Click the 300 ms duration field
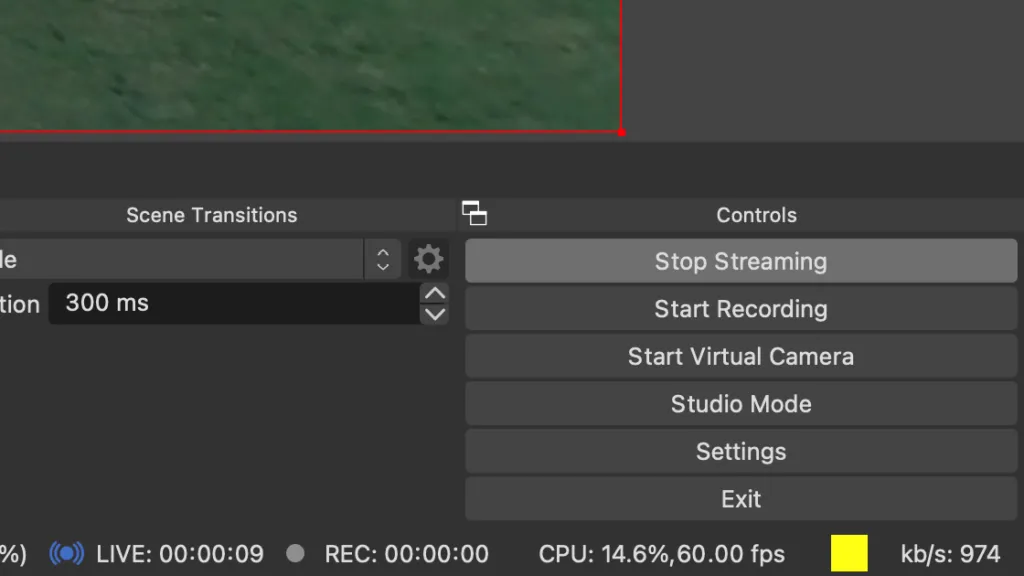The image size is (1024, 576). click(235, 304)
